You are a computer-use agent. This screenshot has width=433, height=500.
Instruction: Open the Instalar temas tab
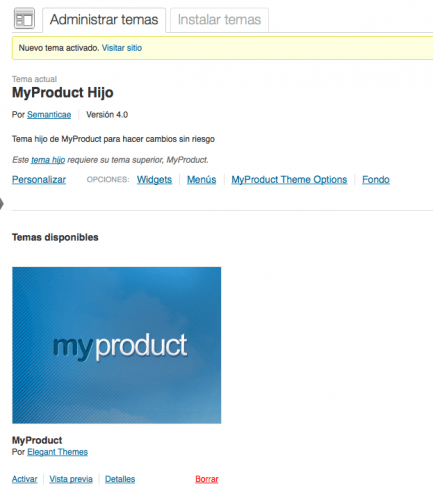click(x=219, y=20)
